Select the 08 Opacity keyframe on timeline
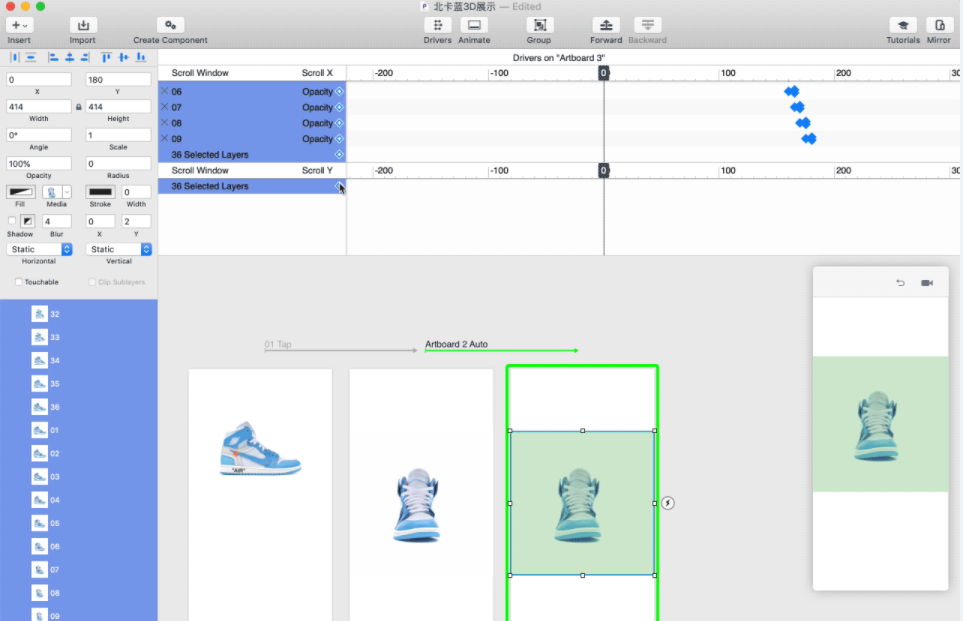Image resolution: width=963 pixels, height=621 pixels. (803, 123)
